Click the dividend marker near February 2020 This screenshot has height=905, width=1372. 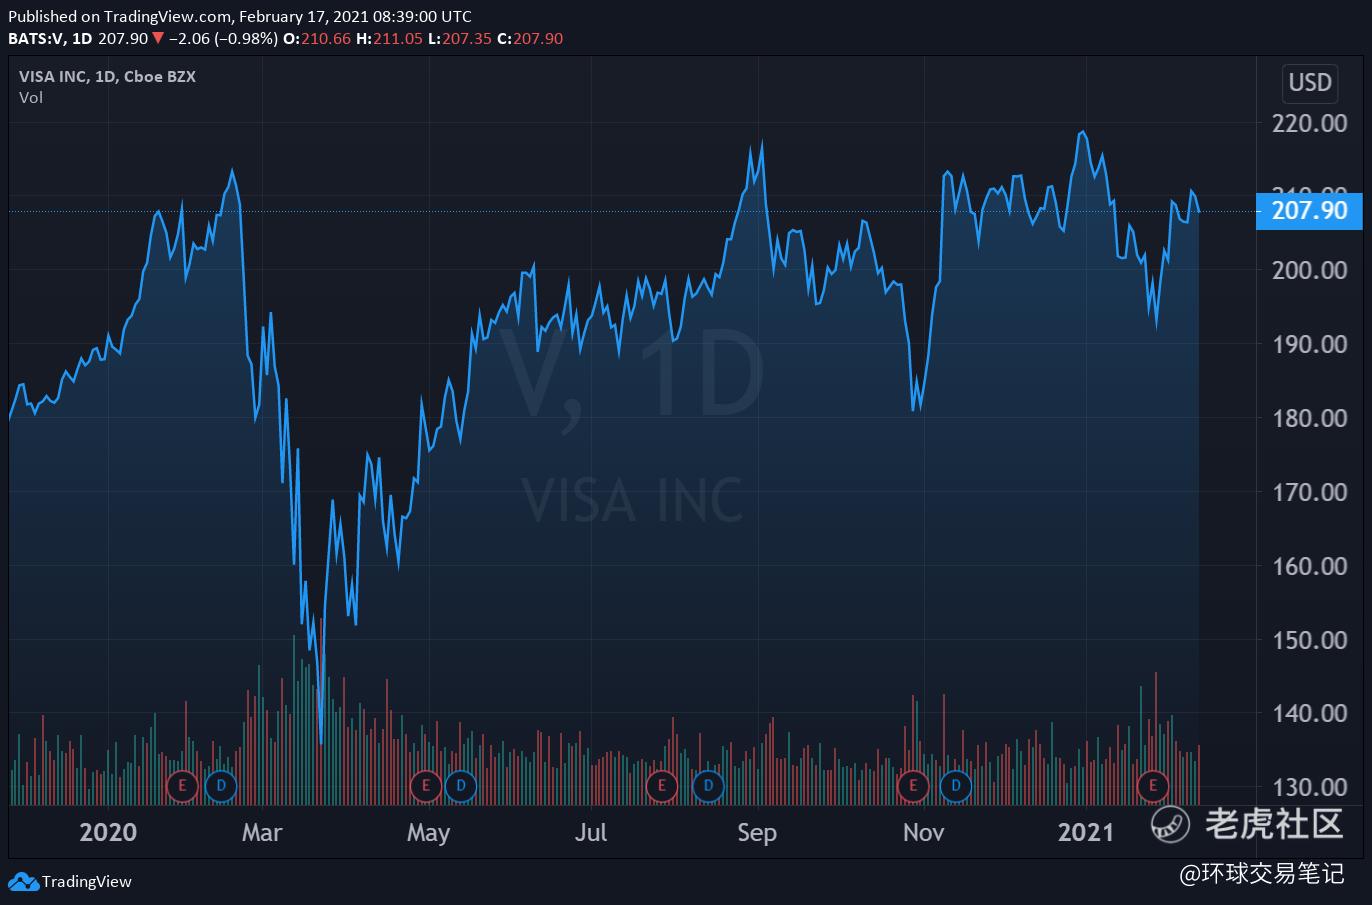220,786
